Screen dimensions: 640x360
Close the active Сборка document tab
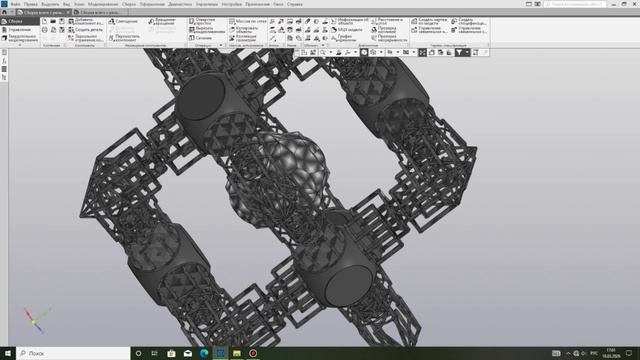pyautogui.click(x=68, y=12)
